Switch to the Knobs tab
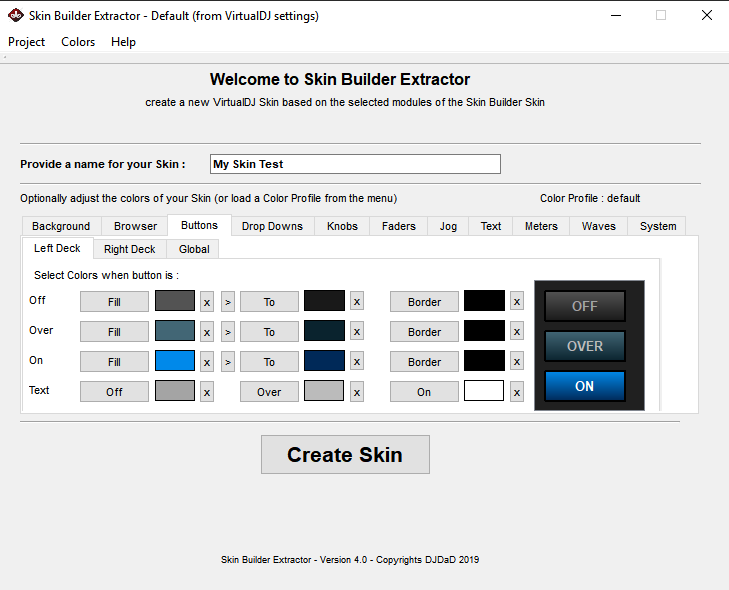The width and height of the screenshot is (729, 590). pos(342,226)
